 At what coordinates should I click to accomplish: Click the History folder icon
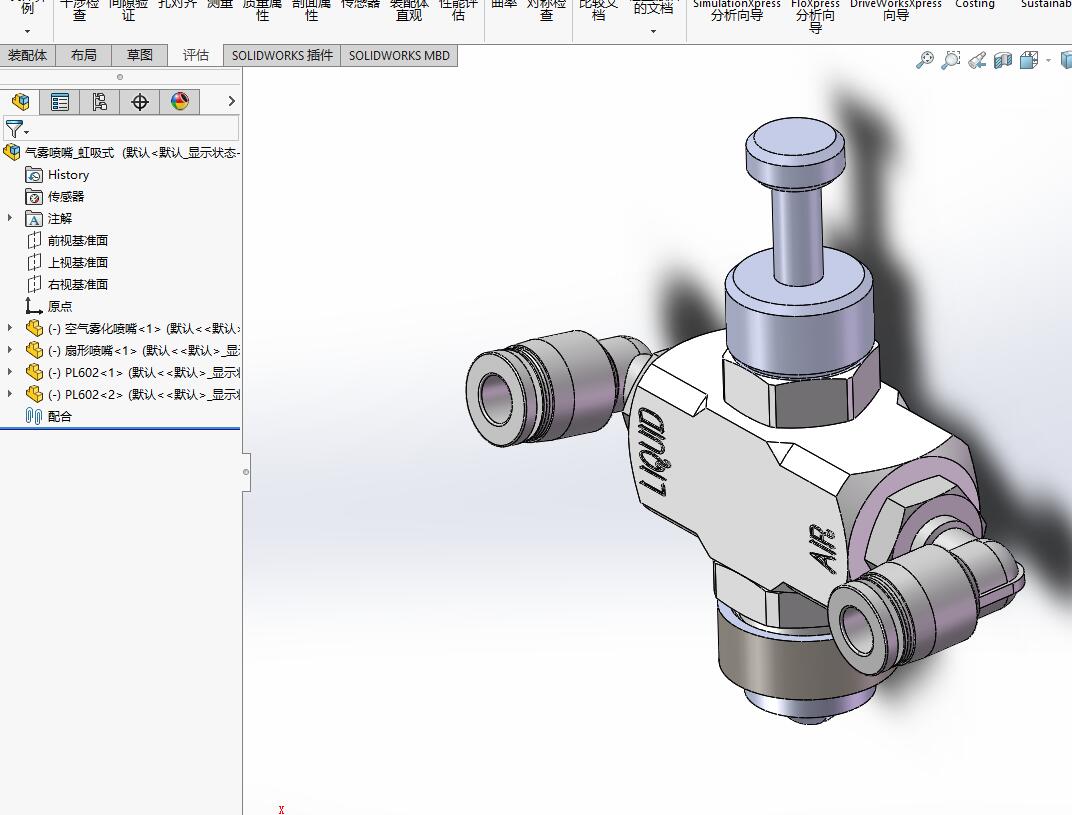coord(34,175)
